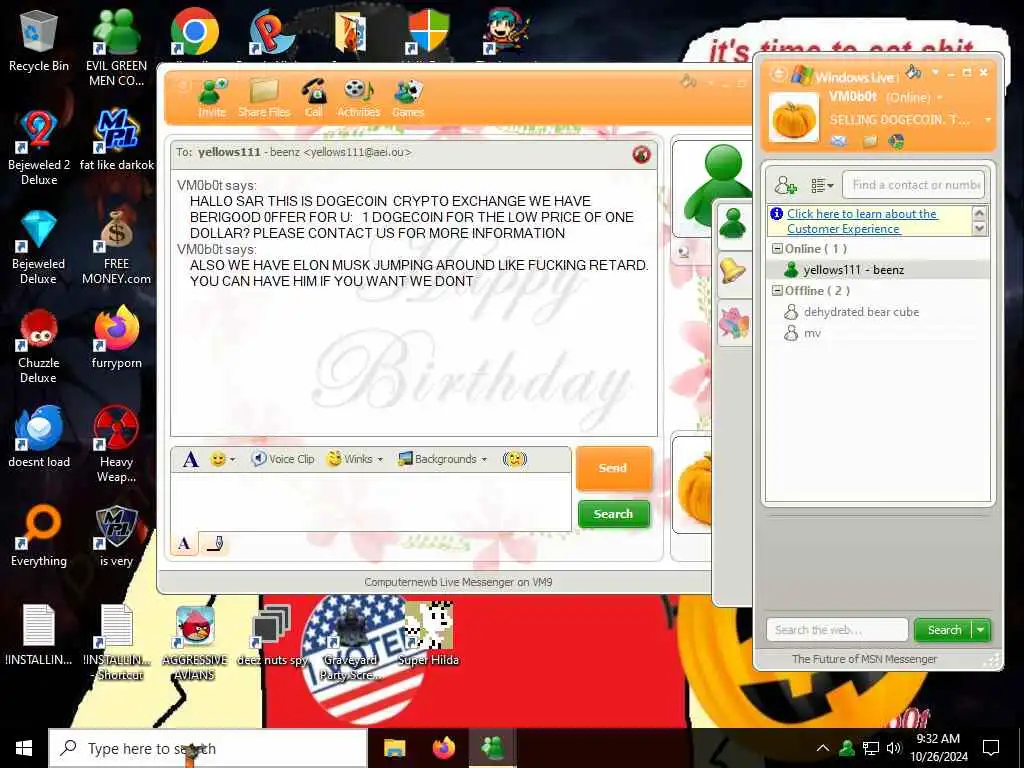Screen dimensions: 1024x768
Task: Open Firefox from the taskbar
Action: [x=444, y=748]
